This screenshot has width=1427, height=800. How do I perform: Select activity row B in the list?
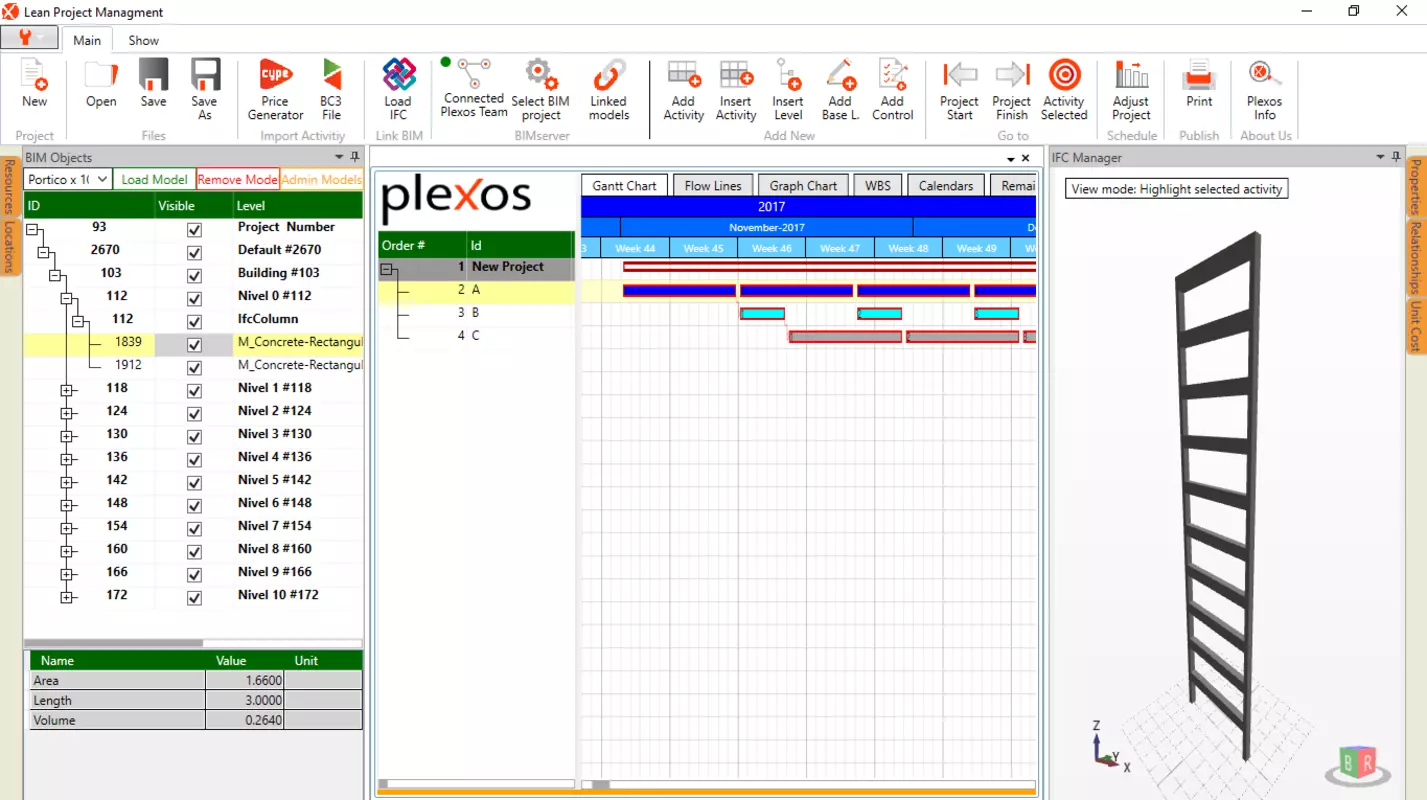pyautogui.click(x=476, y=313)
